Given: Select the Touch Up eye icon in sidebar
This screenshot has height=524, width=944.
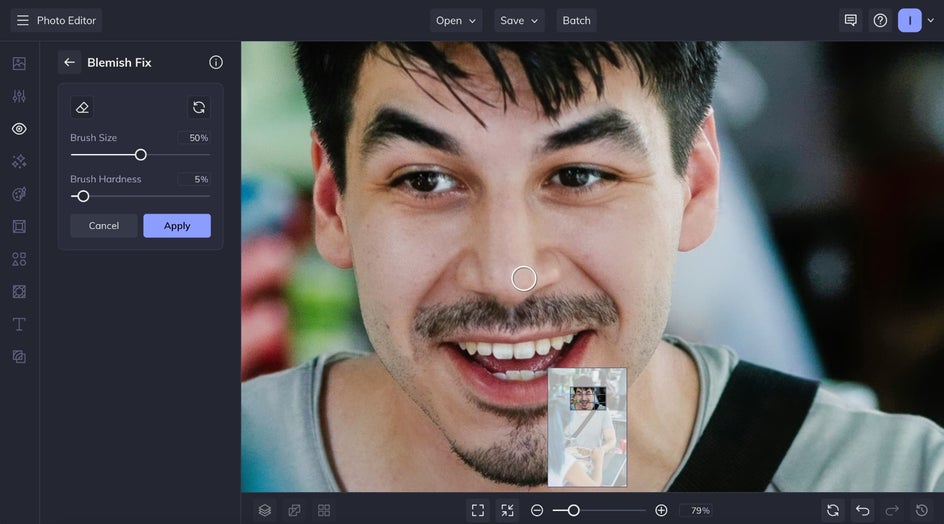Looking at the screenshot, I should pyautogui.click(x=19, y=129).
